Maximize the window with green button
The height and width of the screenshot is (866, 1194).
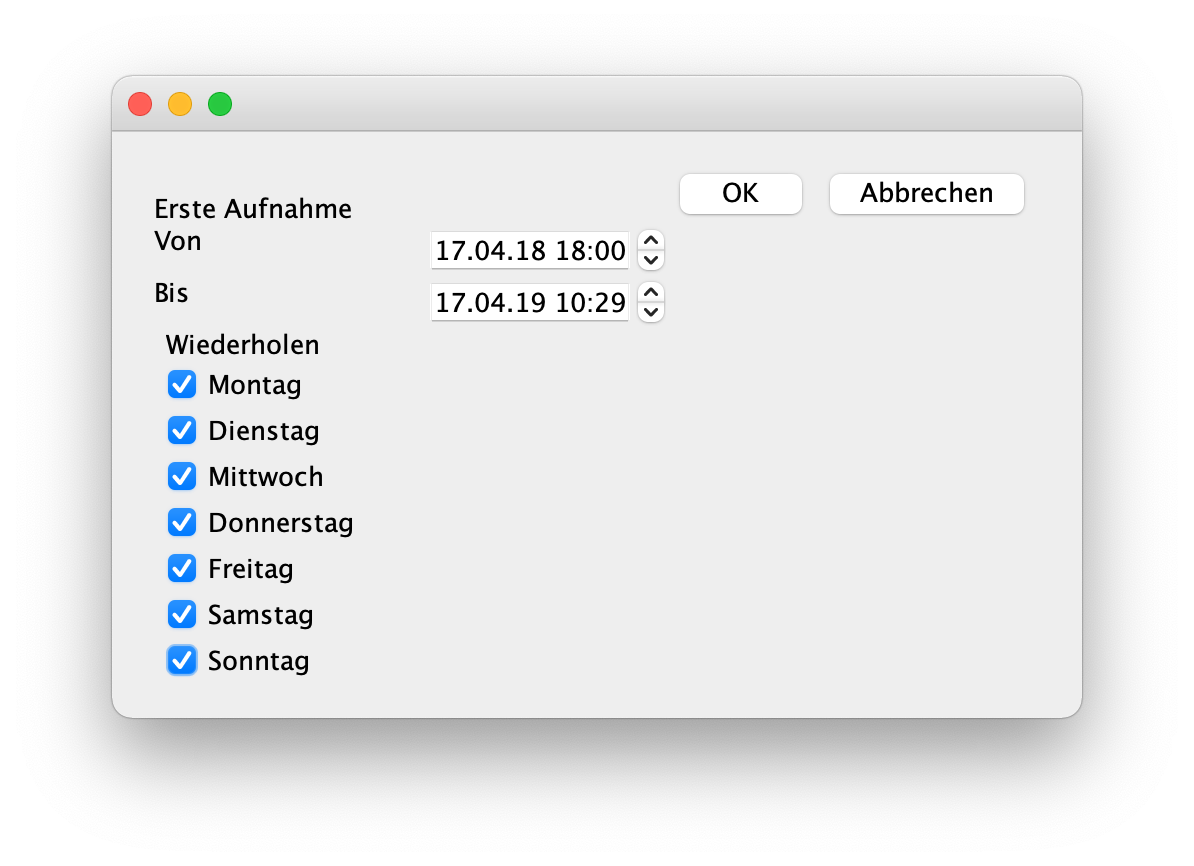click(220, 104)
